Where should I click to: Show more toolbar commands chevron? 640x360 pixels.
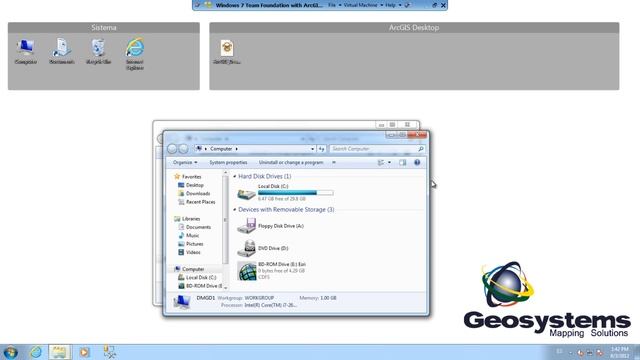(x=334, y=162)
